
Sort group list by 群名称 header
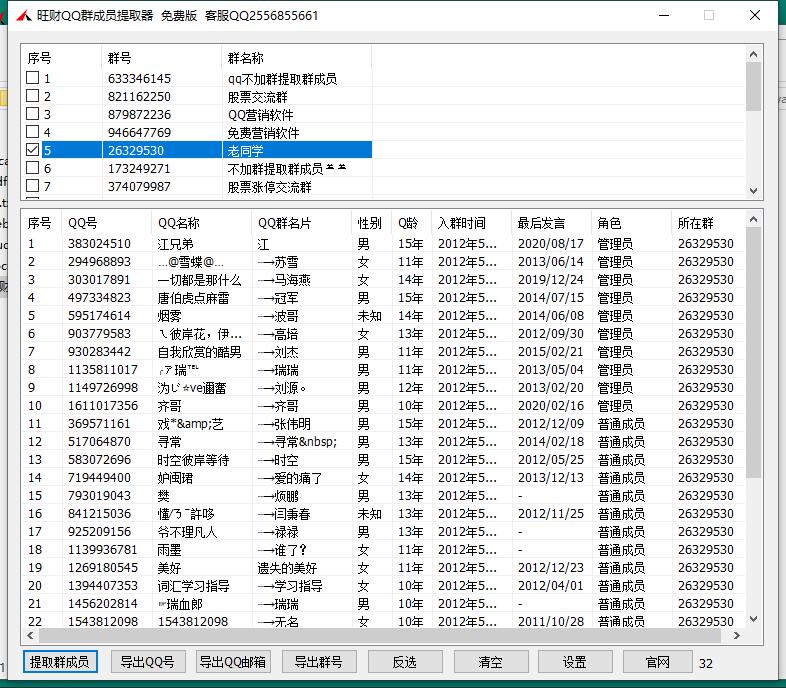point(296,58)
